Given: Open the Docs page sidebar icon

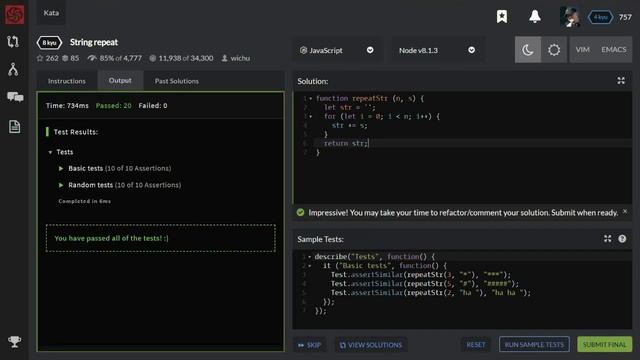Looking at the screenshot, I should (14, 127).
